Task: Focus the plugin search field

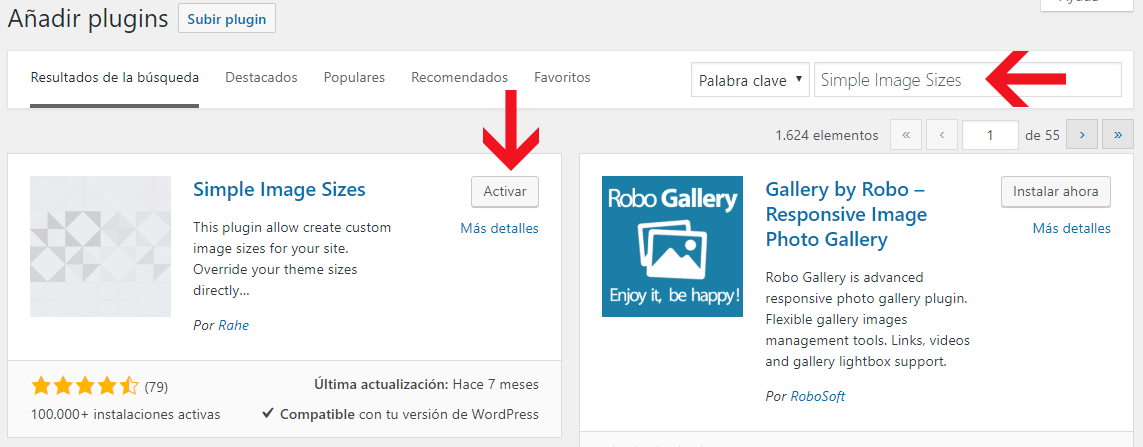Action: pos(968,80)
